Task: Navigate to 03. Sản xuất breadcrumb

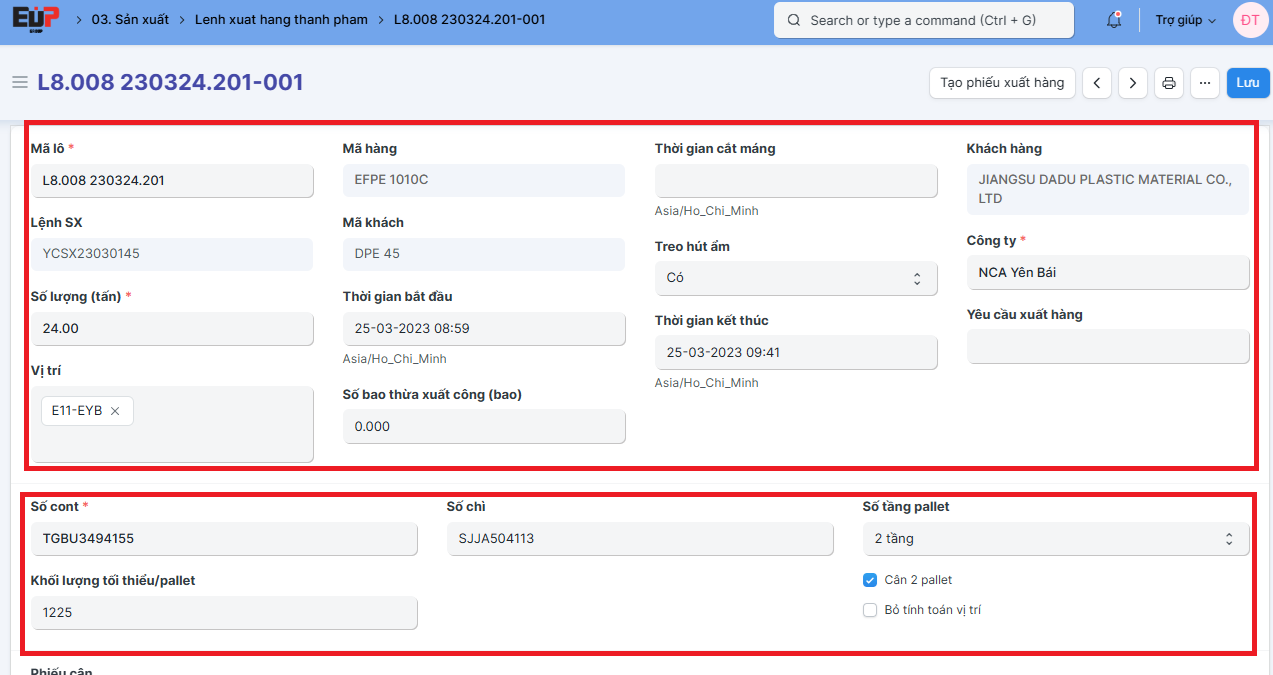Action: point(130,20)
